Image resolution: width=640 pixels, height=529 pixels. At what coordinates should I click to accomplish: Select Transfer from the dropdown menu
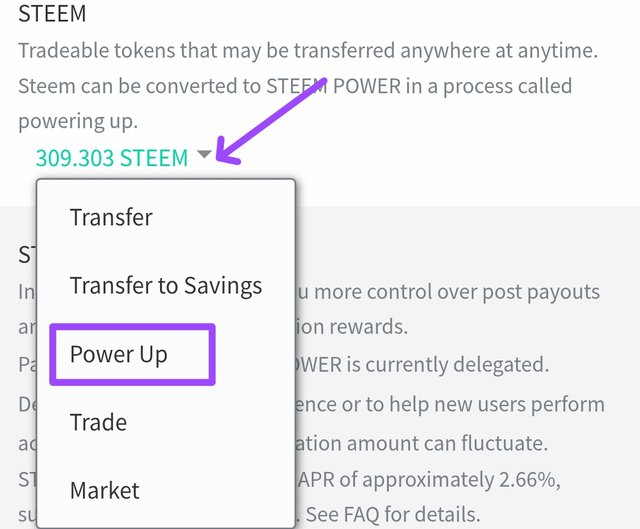pos(111,217)
